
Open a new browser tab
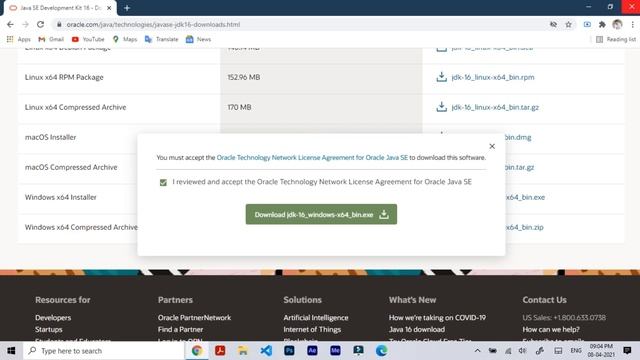[127, 8]
